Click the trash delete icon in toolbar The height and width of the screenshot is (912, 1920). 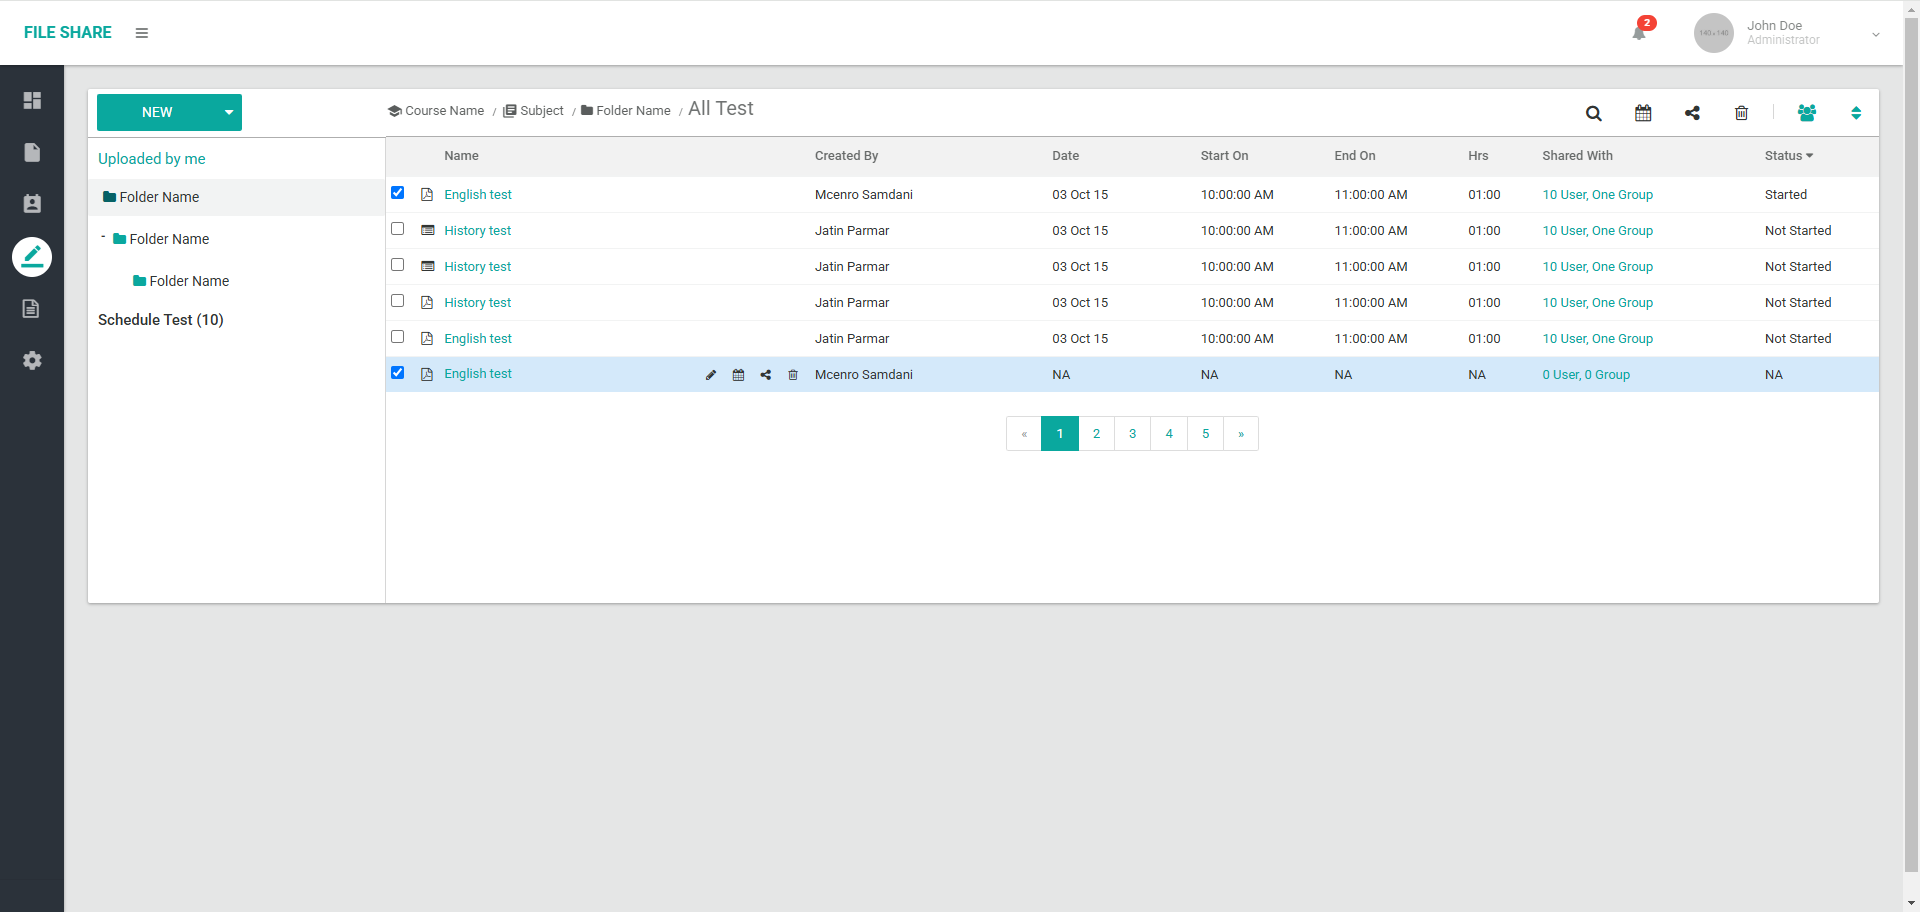1741,113
